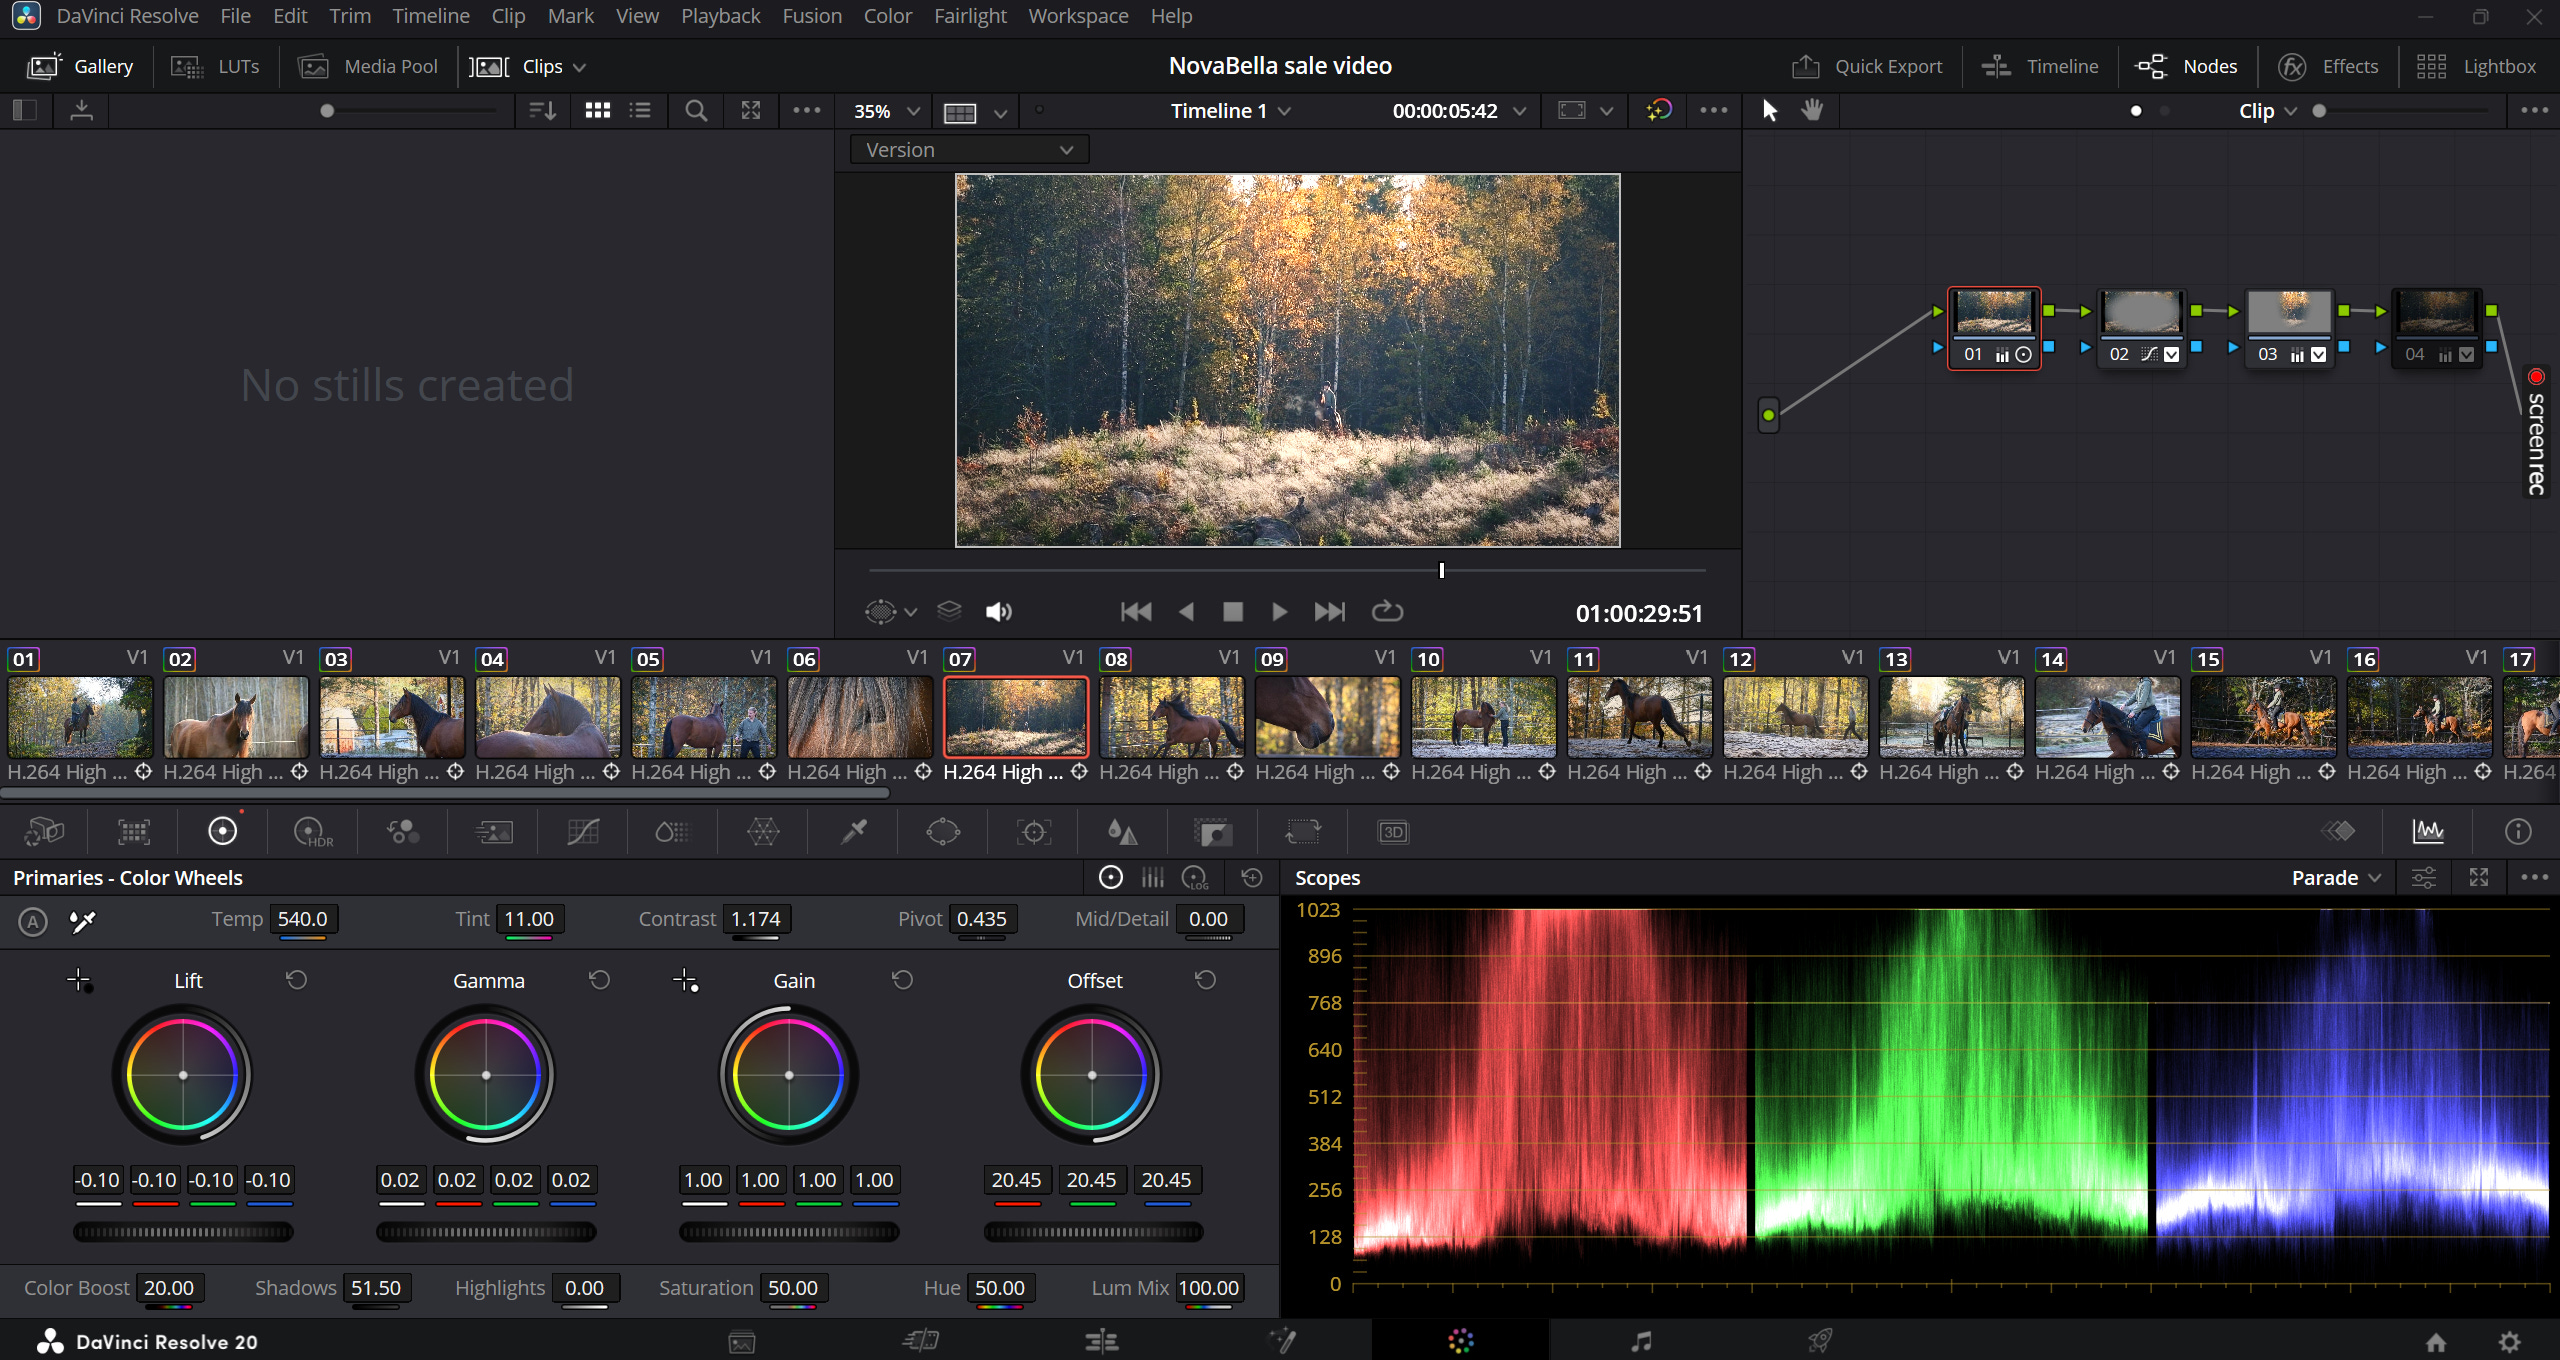Show the Scopes panel icon
Viewport: 2560px width, 1360px height.
click(2428, 832)
